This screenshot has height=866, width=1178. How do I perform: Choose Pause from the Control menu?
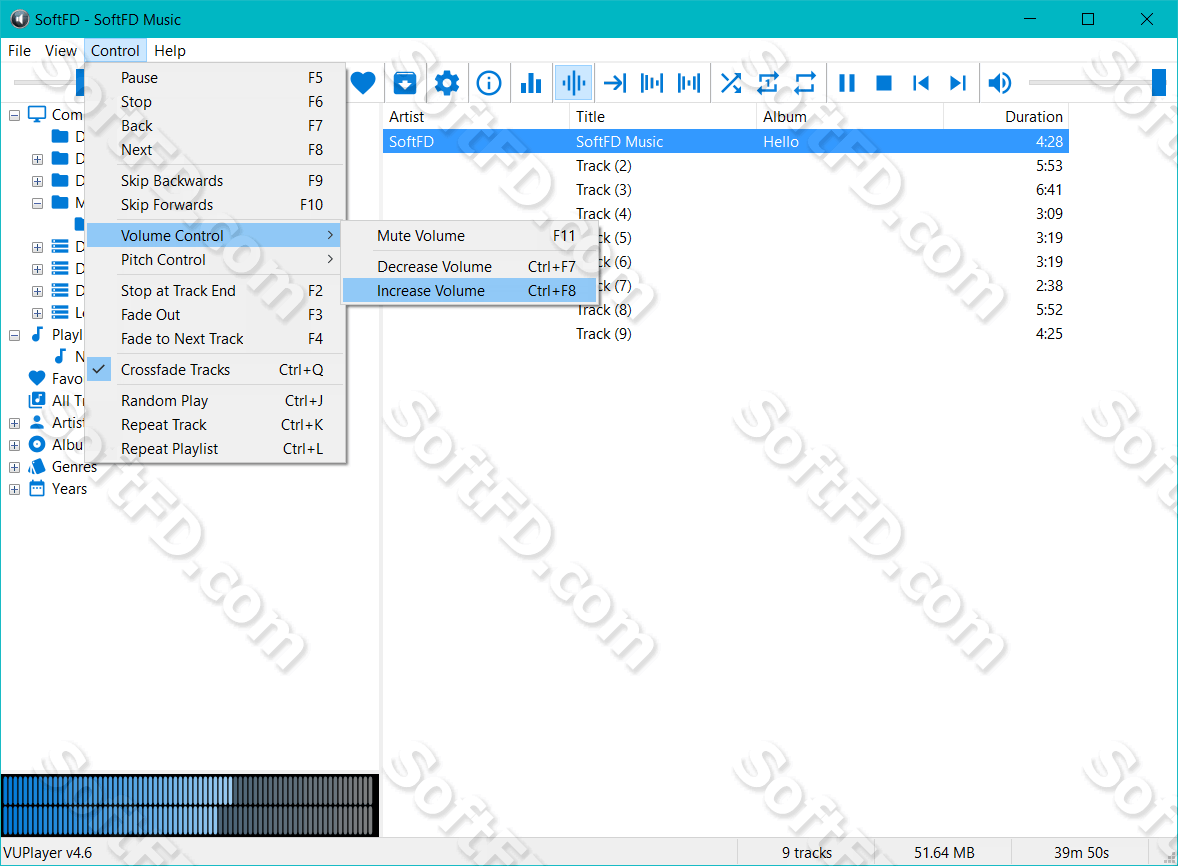tap(215, 77)
